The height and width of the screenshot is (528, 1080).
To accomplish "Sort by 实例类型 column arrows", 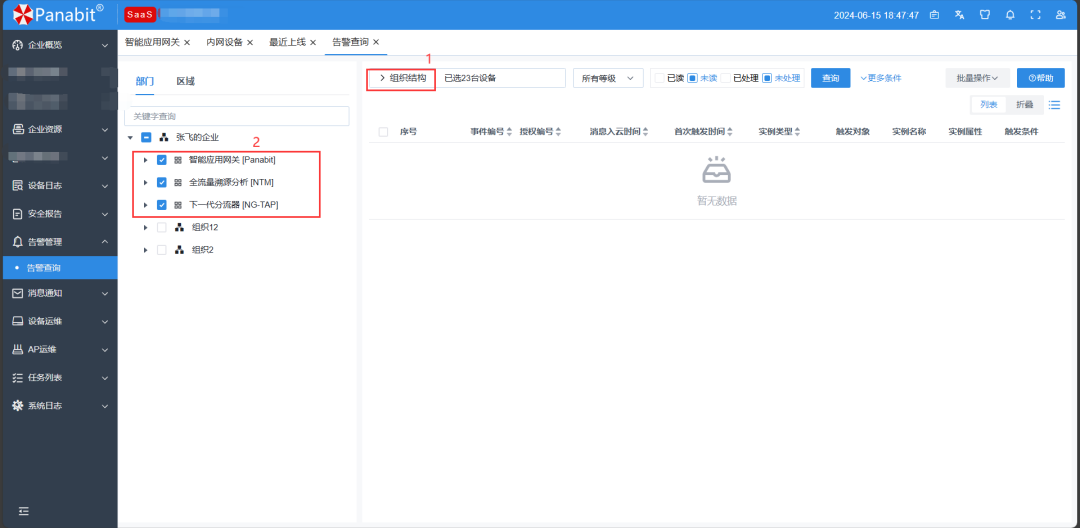I will click(x=798, y=131).
